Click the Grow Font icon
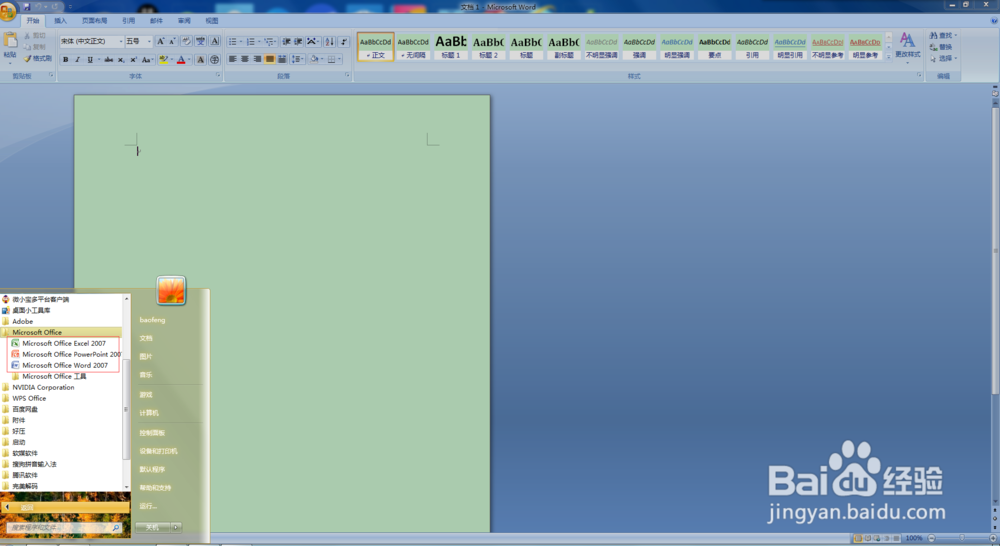Viewport: 1000px width, 546px height. (161, 41)
